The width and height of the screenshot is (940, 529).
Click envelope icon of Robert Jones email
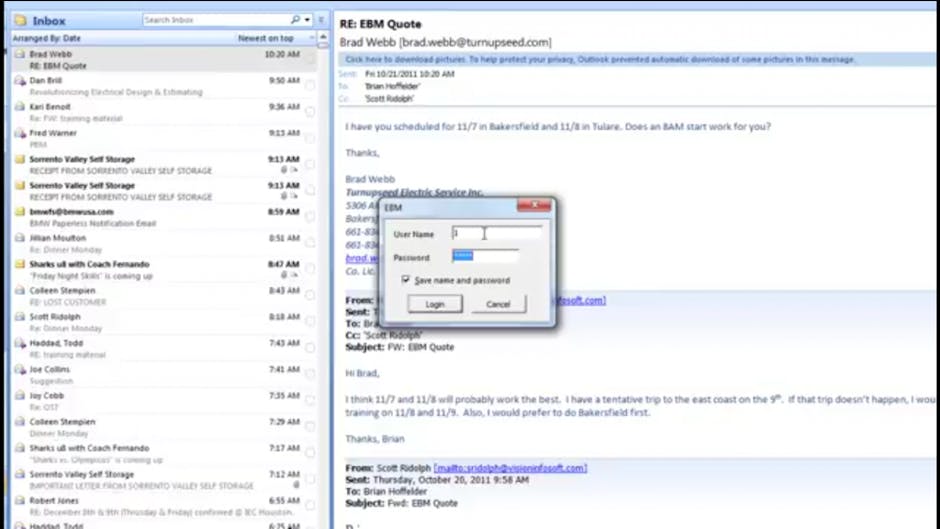20,501
